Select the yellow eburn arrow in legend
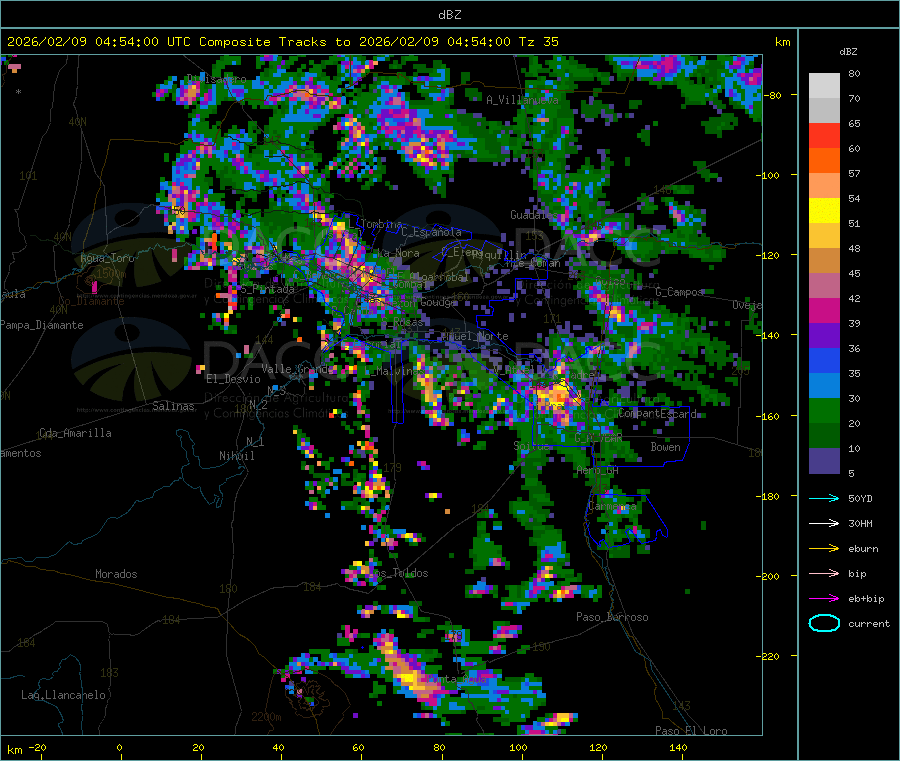Image resolution: width=900 pixels, height=761 pixels. 824,549
